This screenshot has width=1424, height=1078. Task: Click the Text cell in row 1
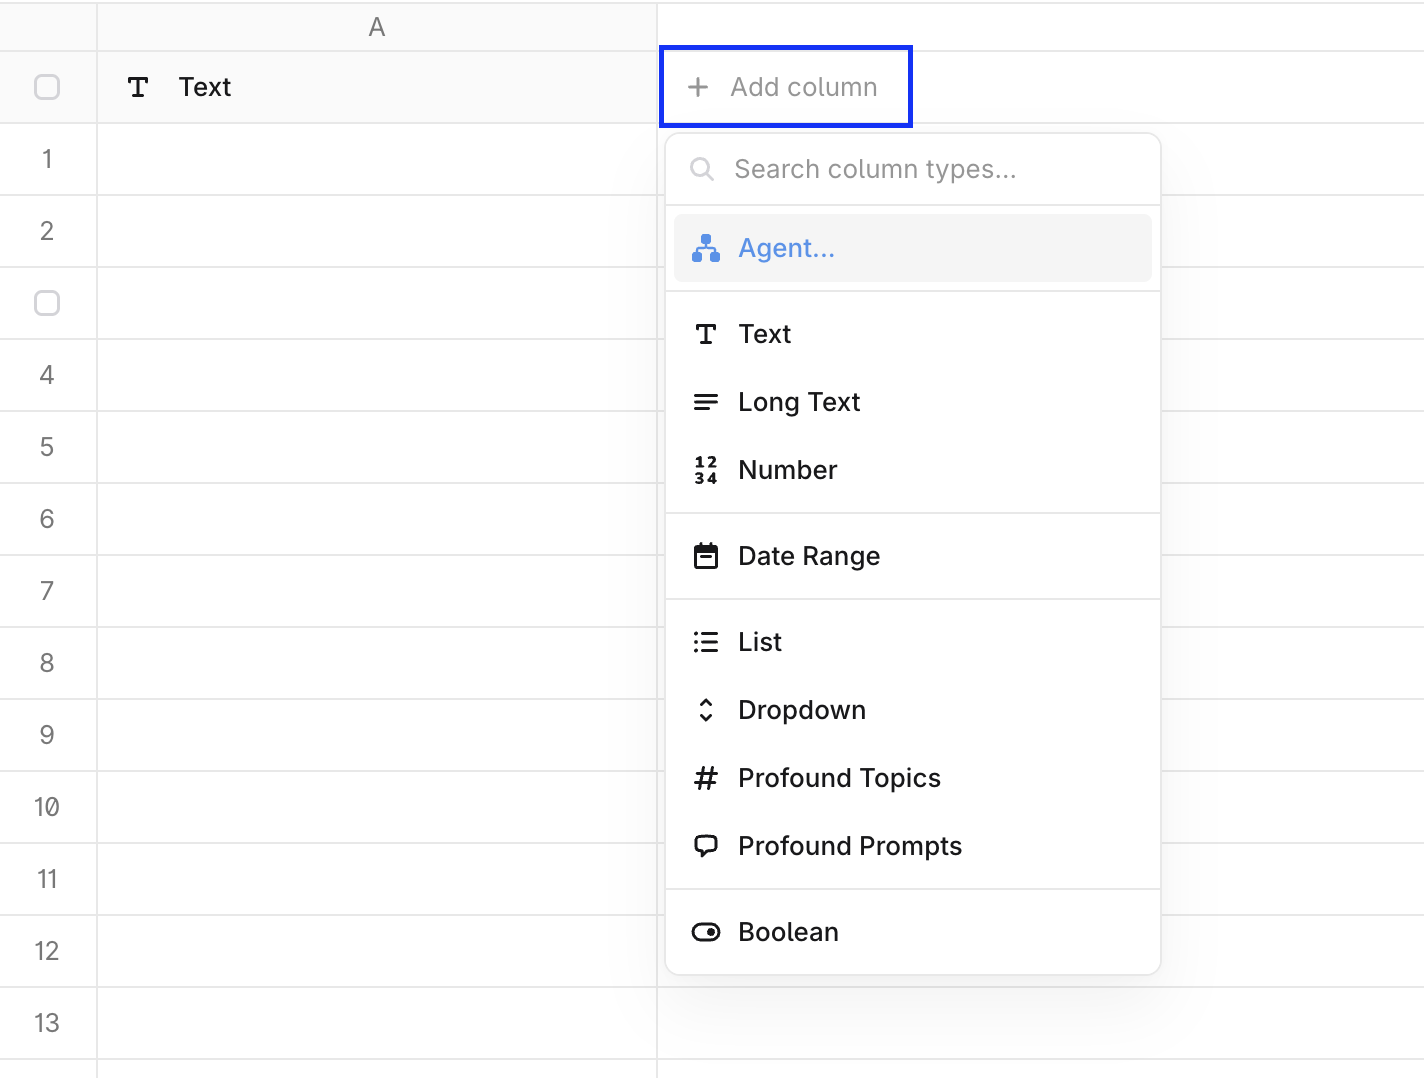(377, 159)
